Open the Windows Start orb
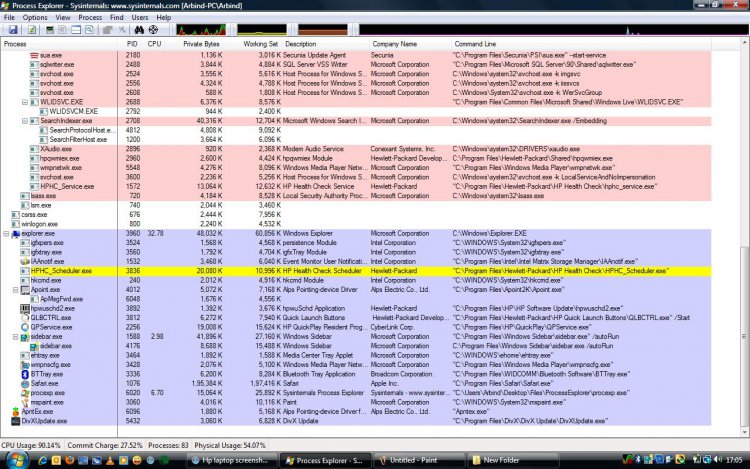 [x=16, y=460]
